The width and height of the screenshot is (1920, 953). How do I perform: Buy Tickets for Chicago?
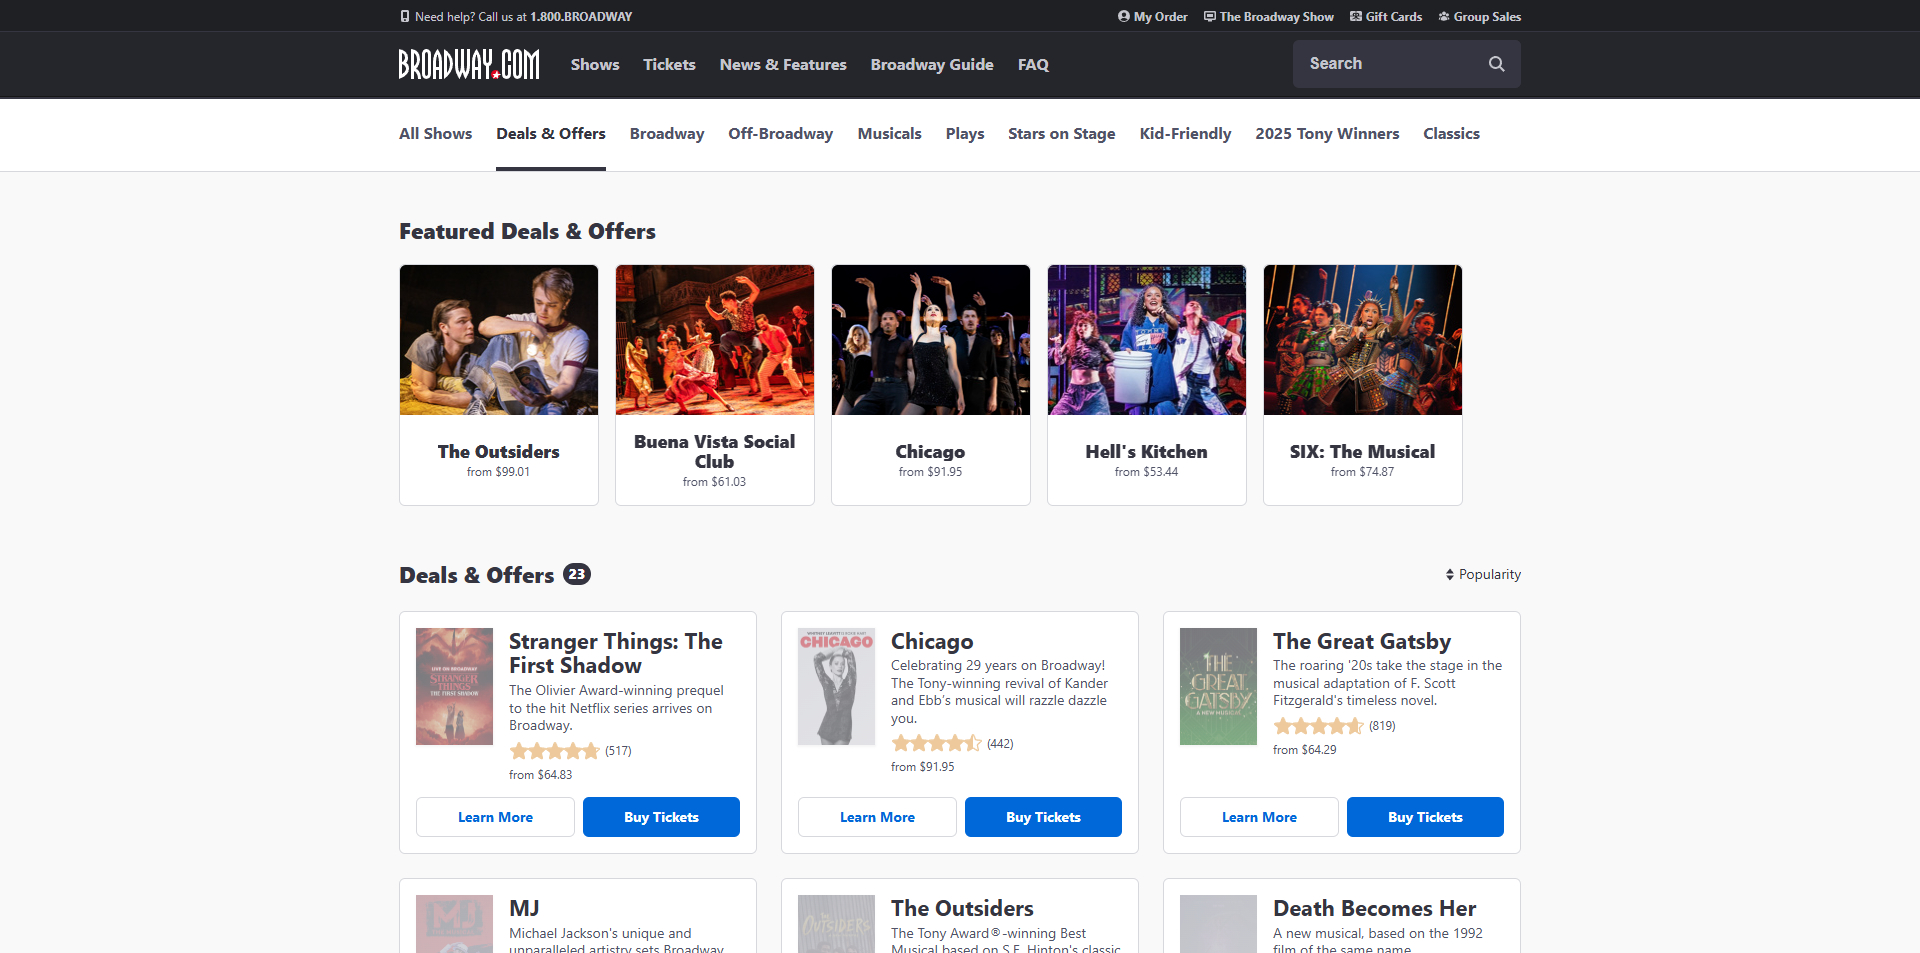point(1043,817)
